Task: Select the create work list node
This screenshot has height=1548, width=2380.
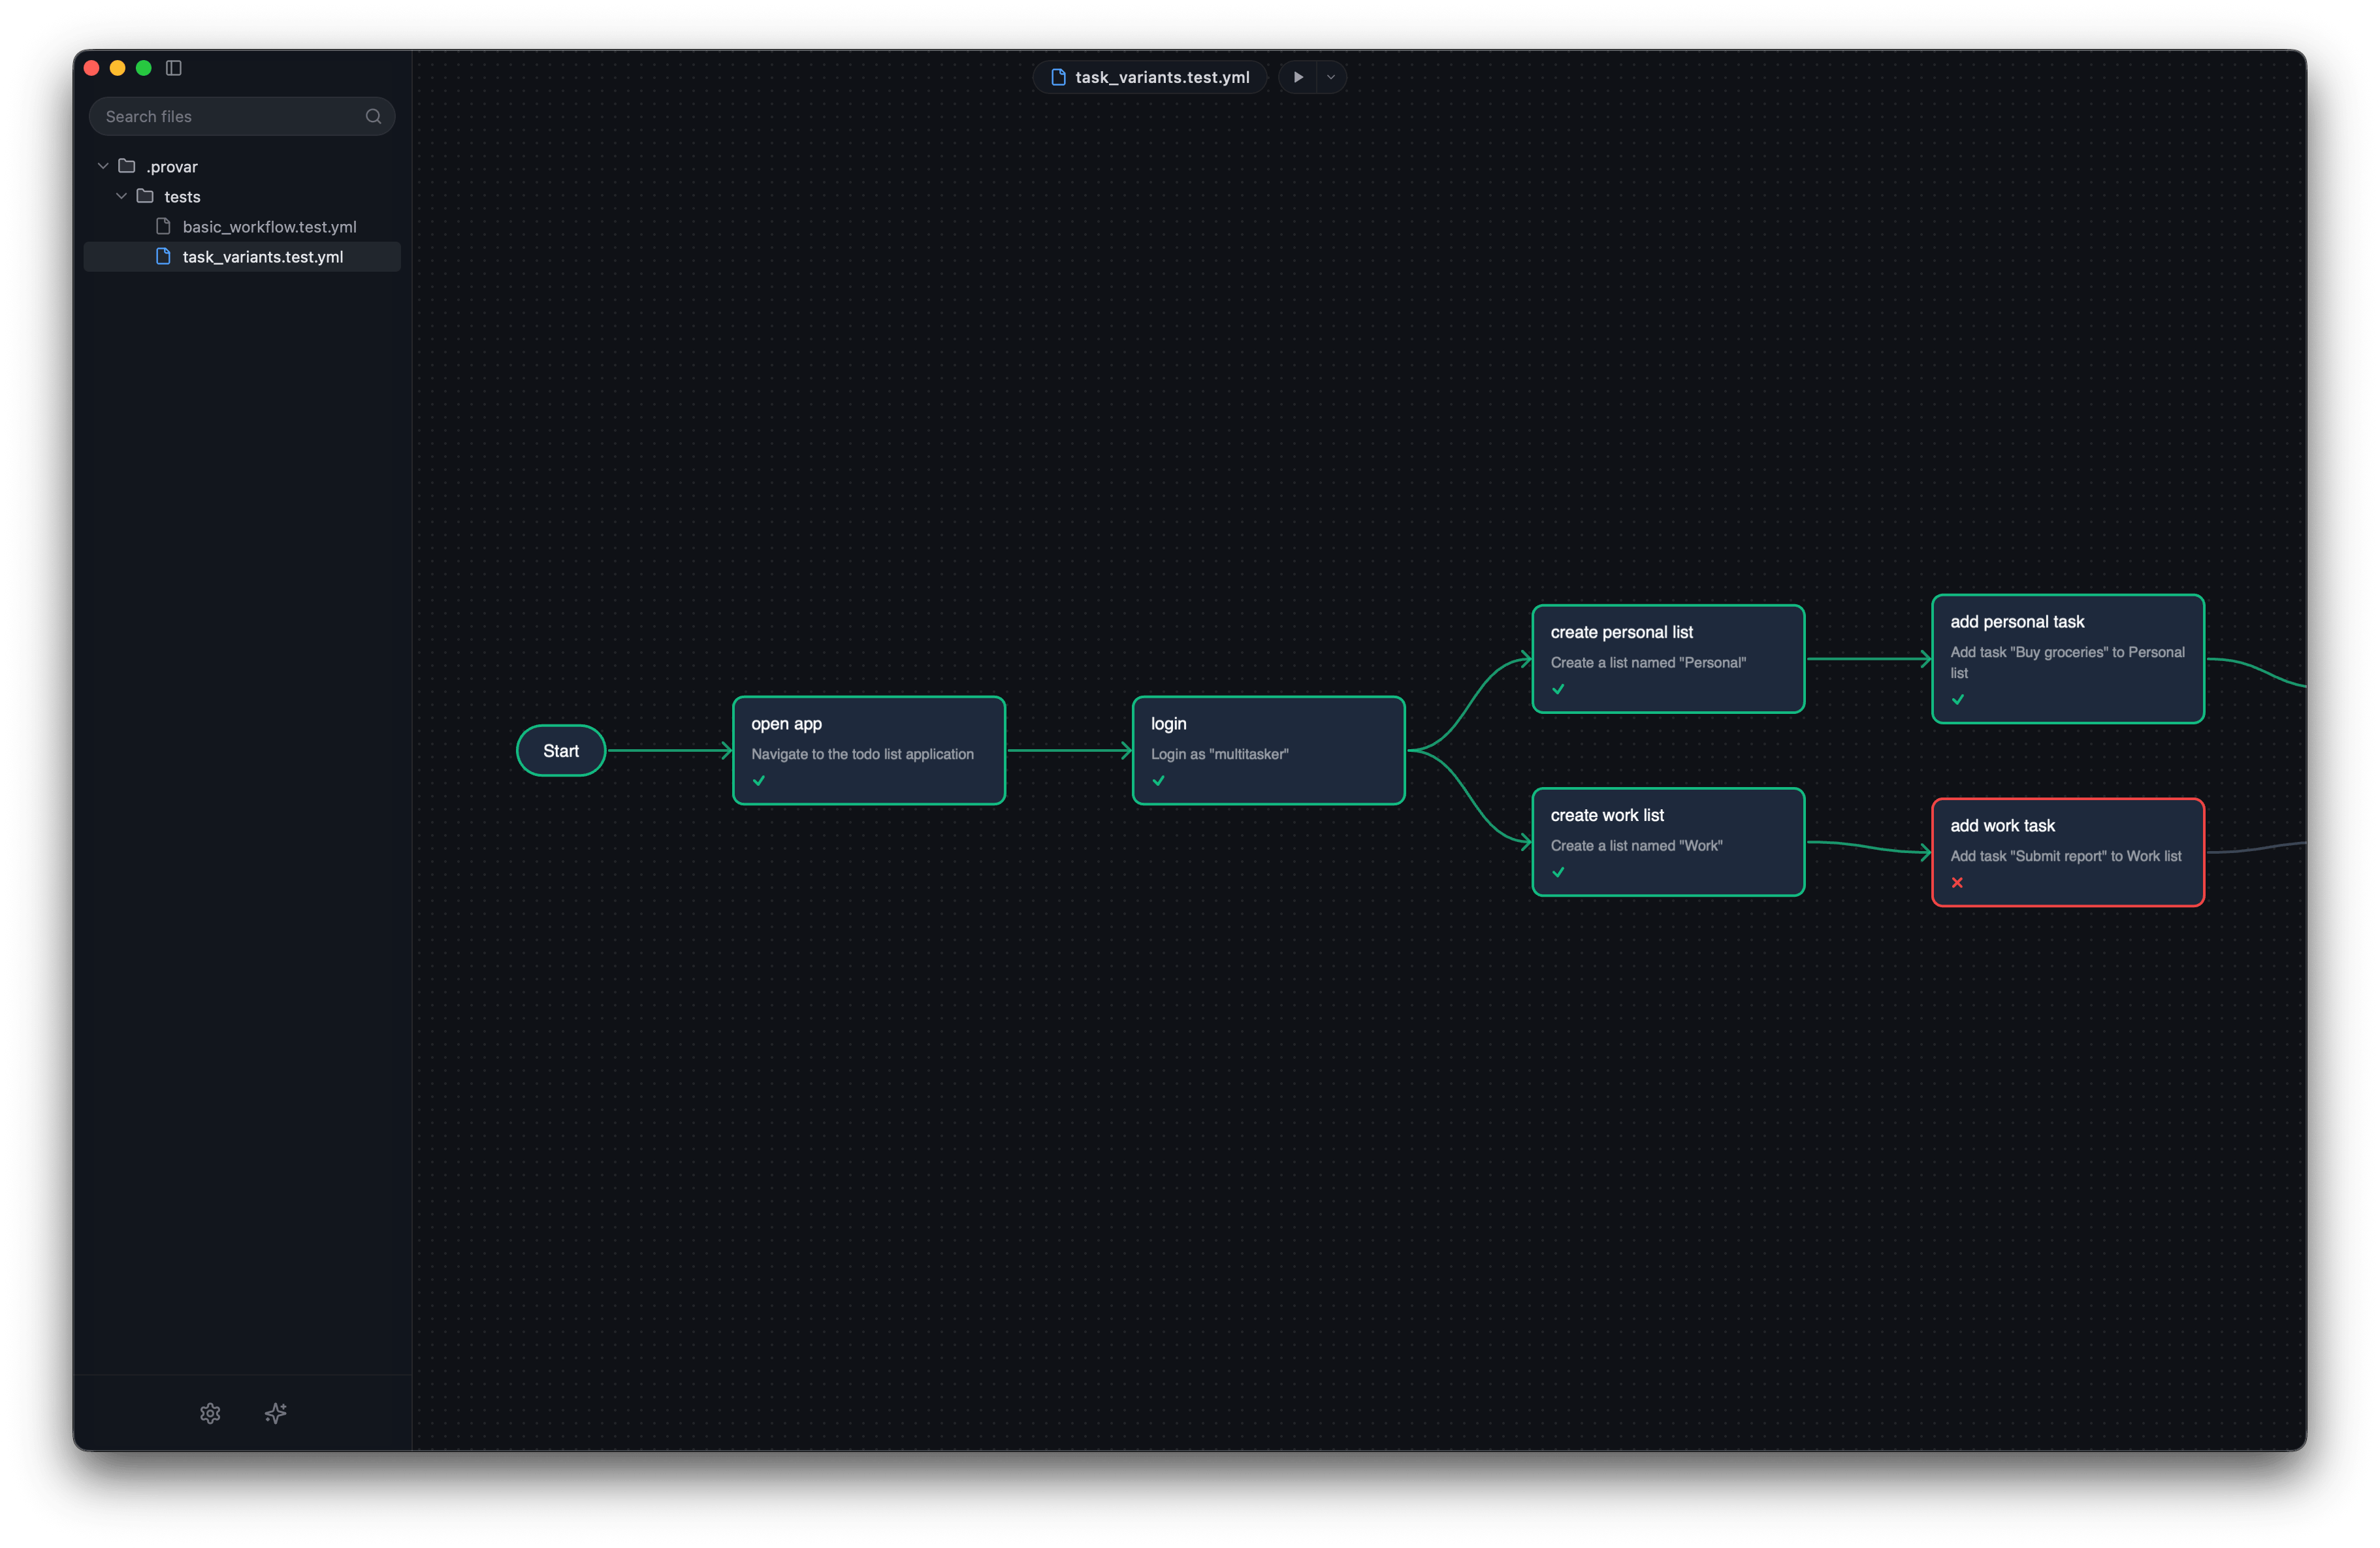Action: click(1668, 842)
